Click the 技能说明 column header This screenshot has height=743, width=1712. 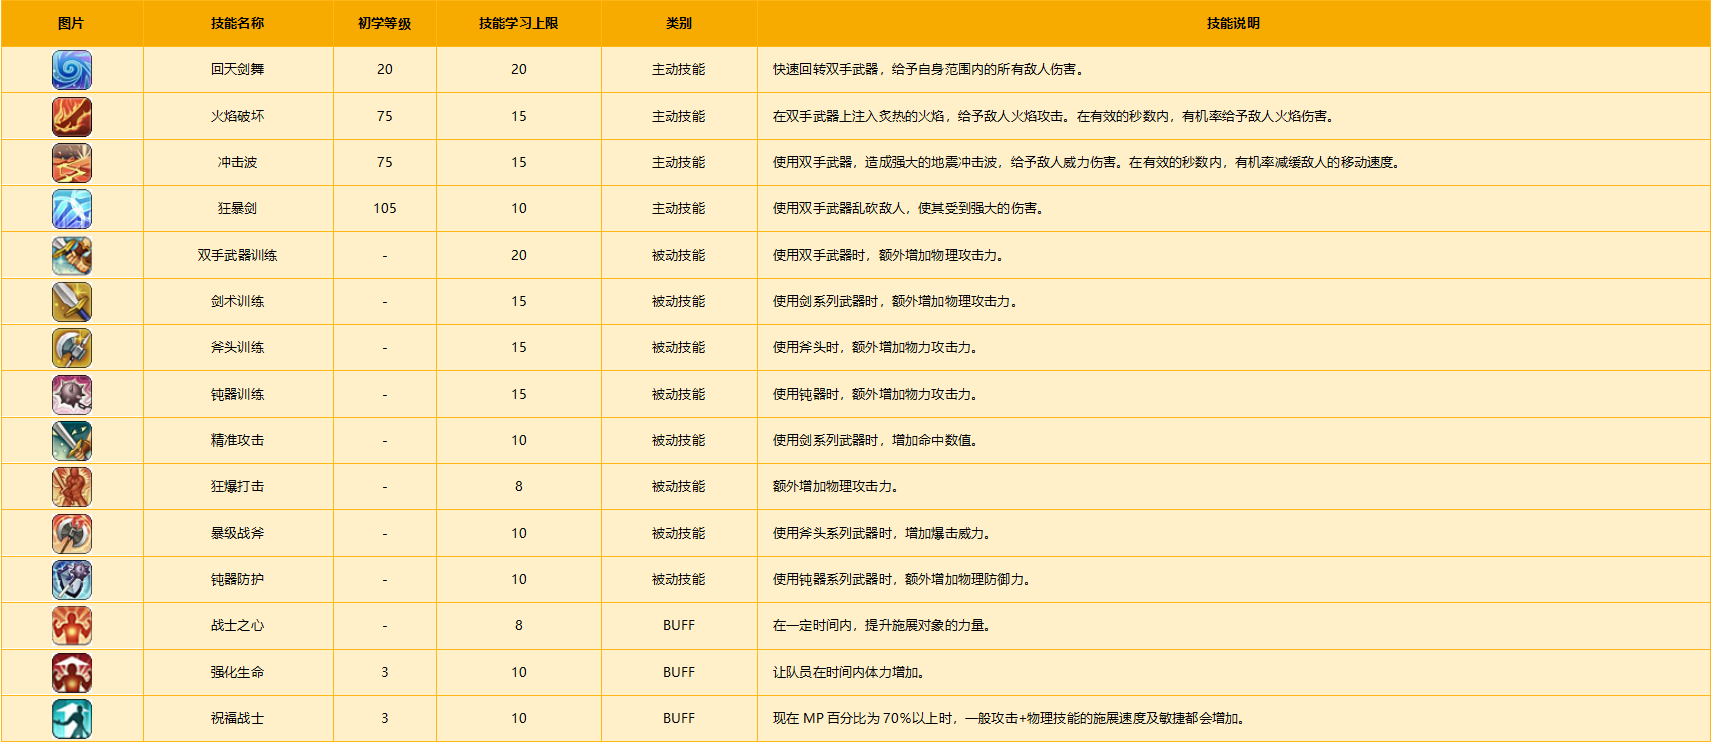coord(1233,23)
